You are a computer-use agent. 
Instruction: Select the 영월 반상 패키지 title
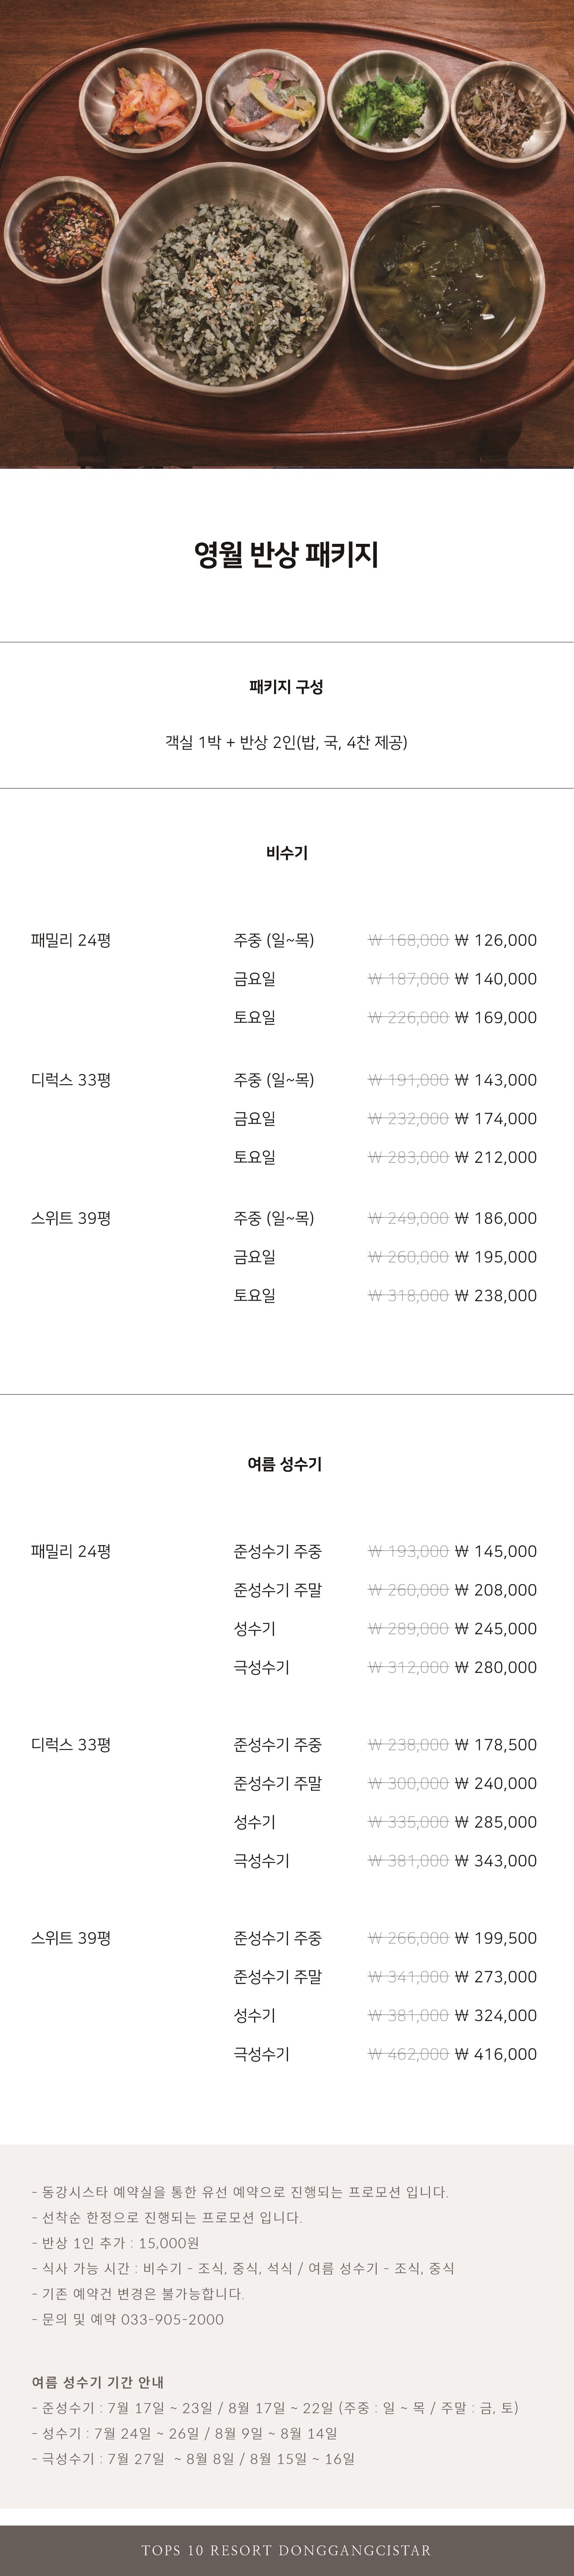287,555
